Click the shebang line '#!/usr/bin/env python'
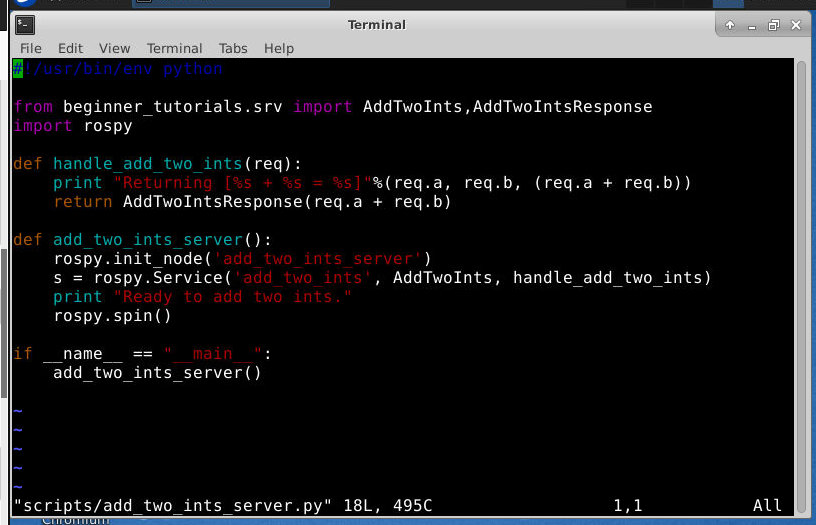 (118, 69)
